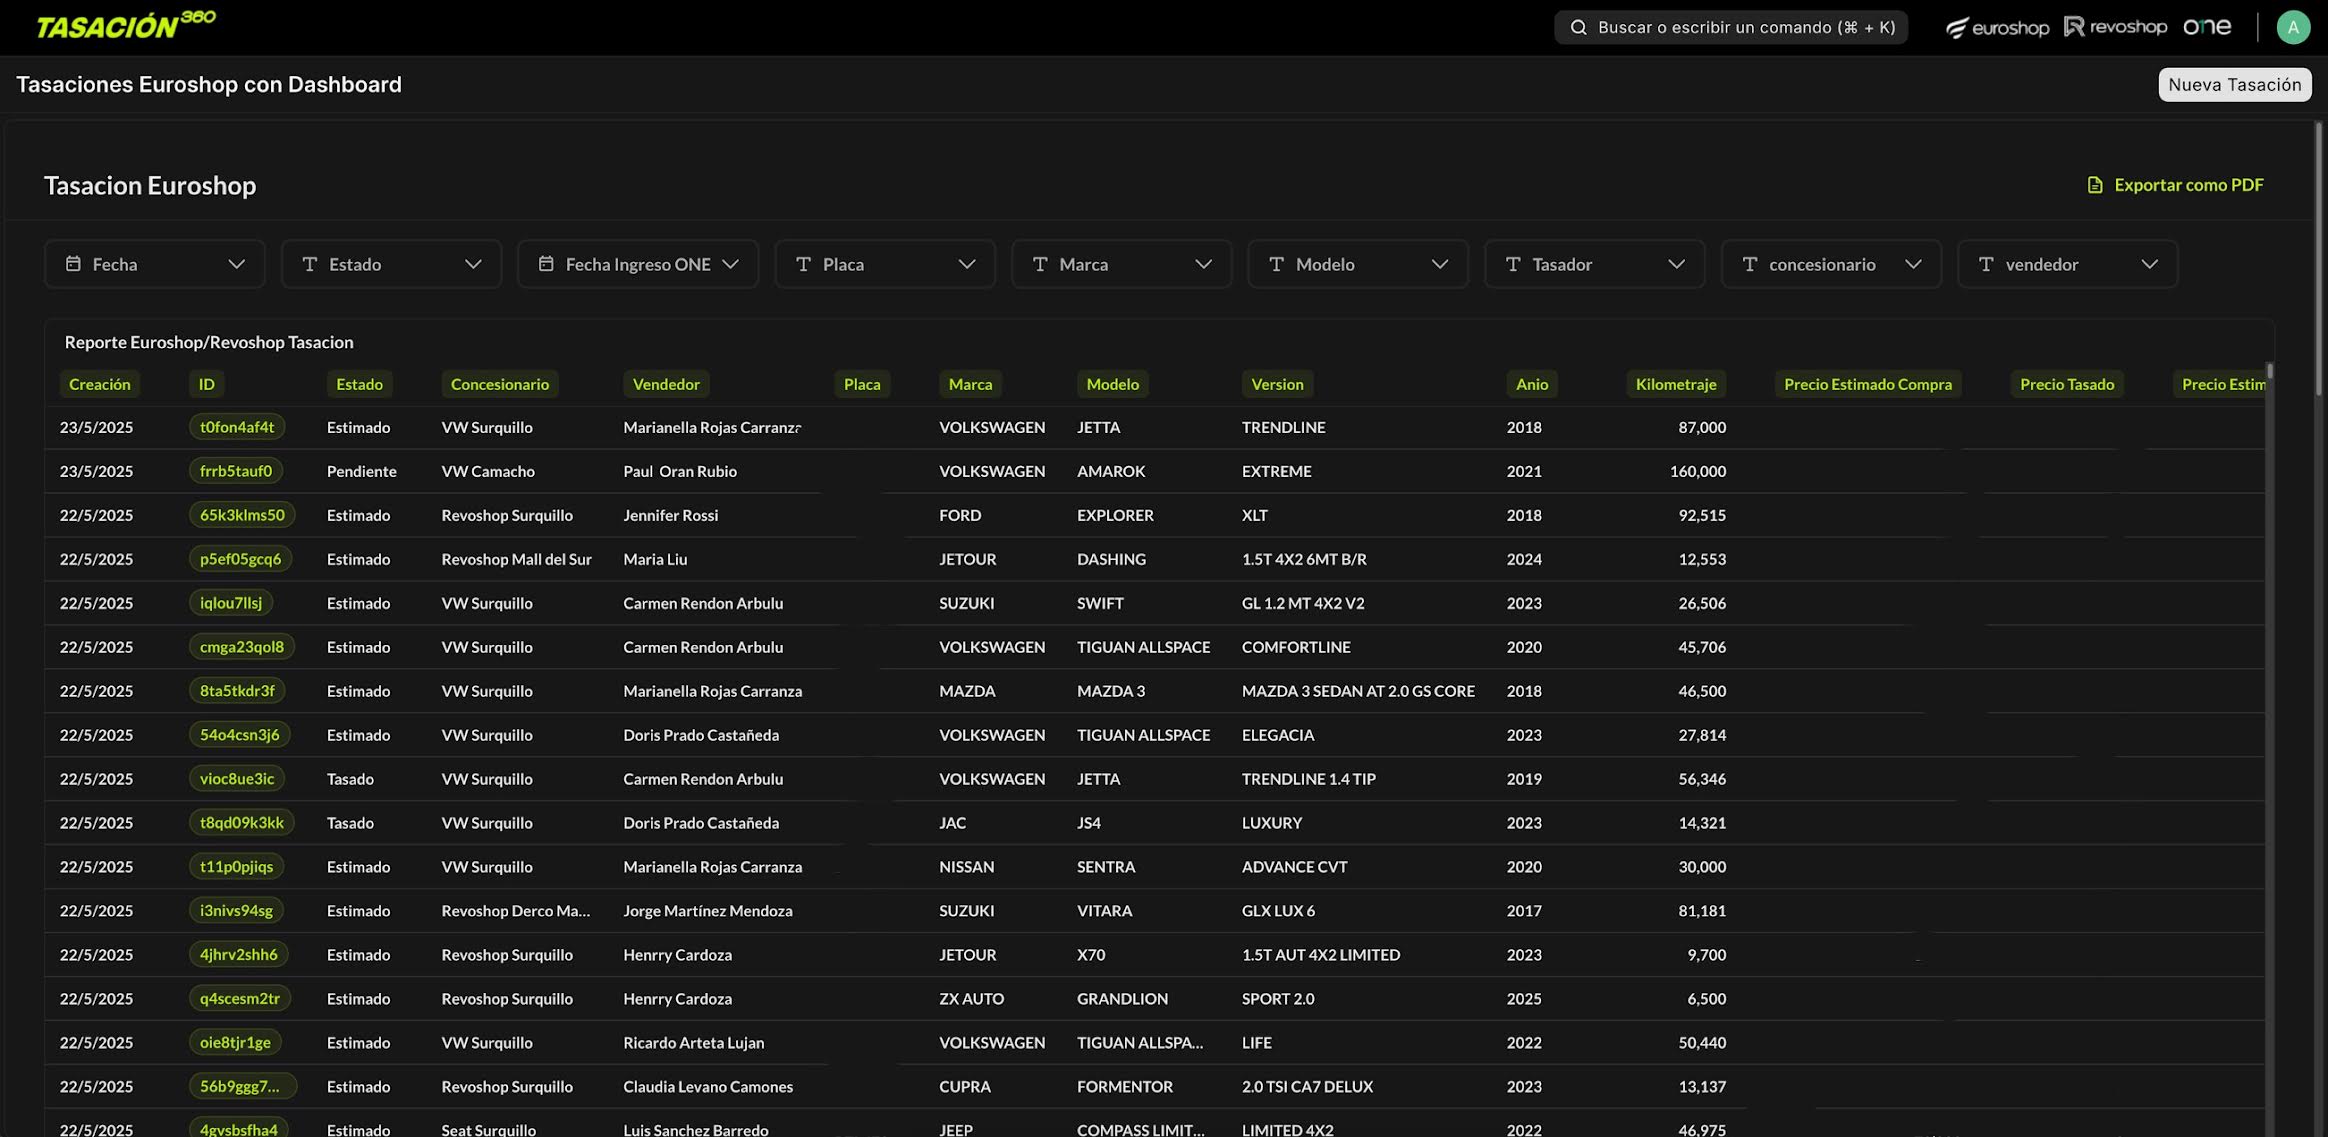Click the Nueva Tasación button
The image size is (2328, 1137).
[2234, 85]
